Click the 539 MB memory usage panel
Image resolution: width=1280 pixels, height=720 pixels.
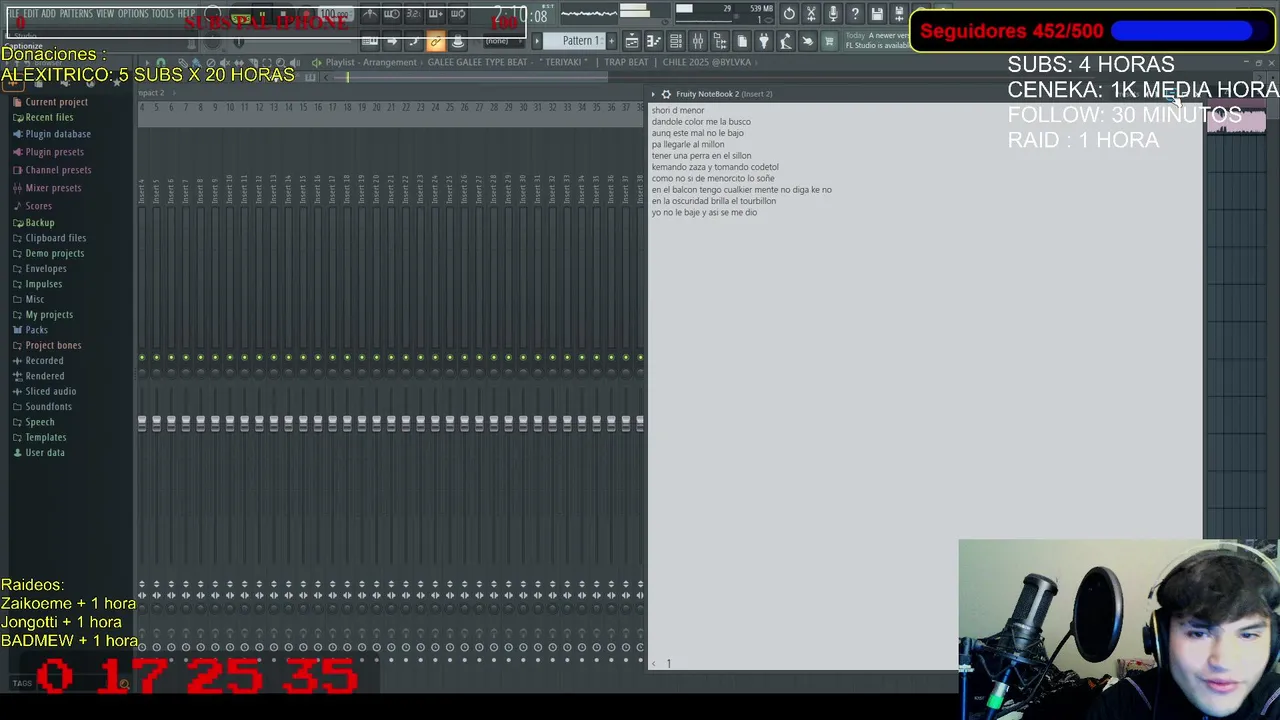(x=747, y=14)
